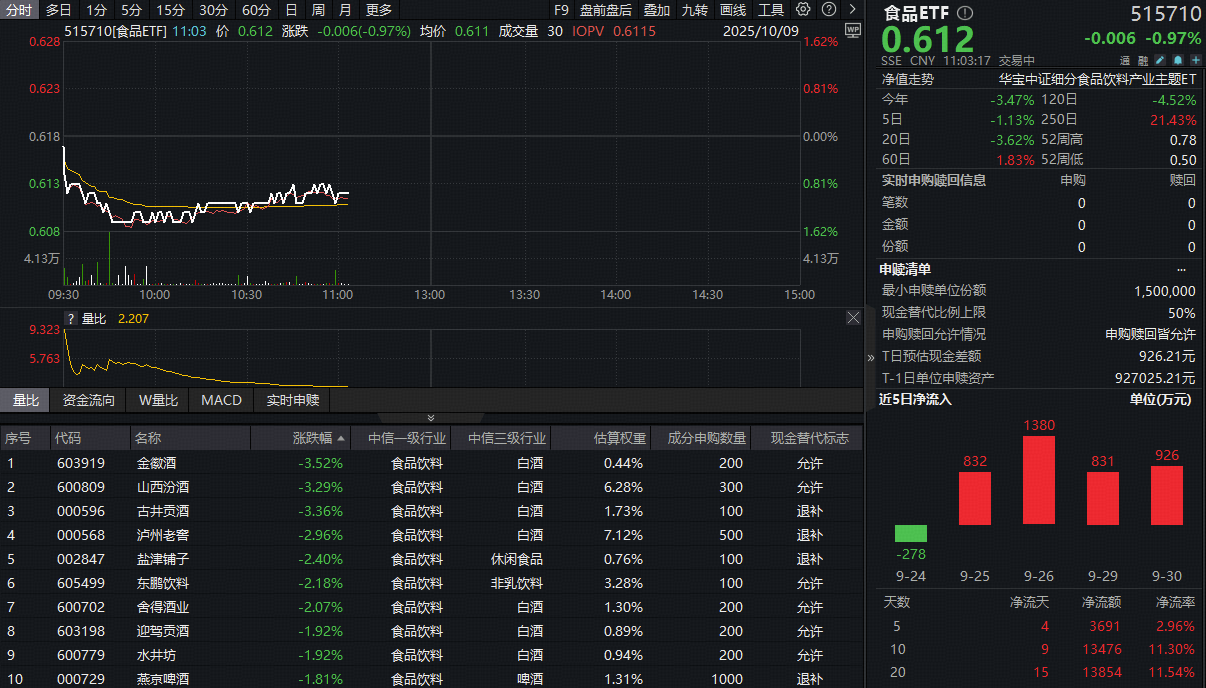This screenshot has height=688, width=1206.
Task: Click the info icon beside 食品ETF title
Action: coord(963,14)
